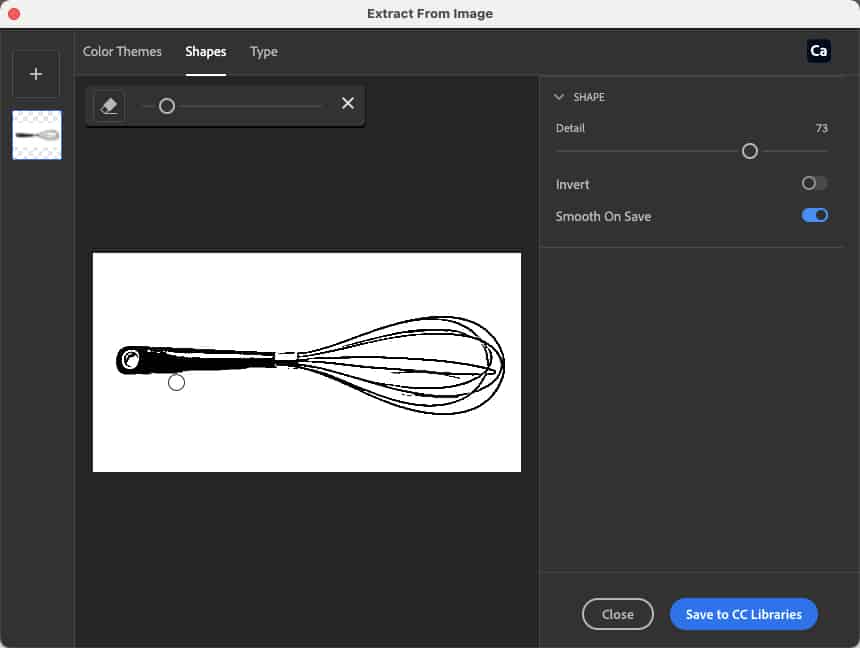Screen dimensions: 860x648
Task: Open the Type tab
Action: 264,52
